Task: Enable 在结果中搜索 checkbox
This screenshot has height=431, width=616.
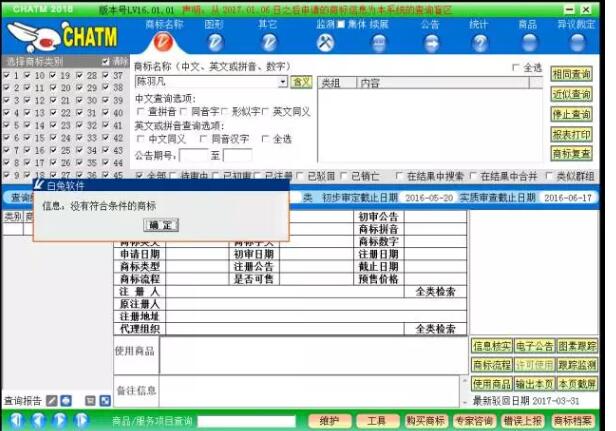Action: tap(399, 176)
